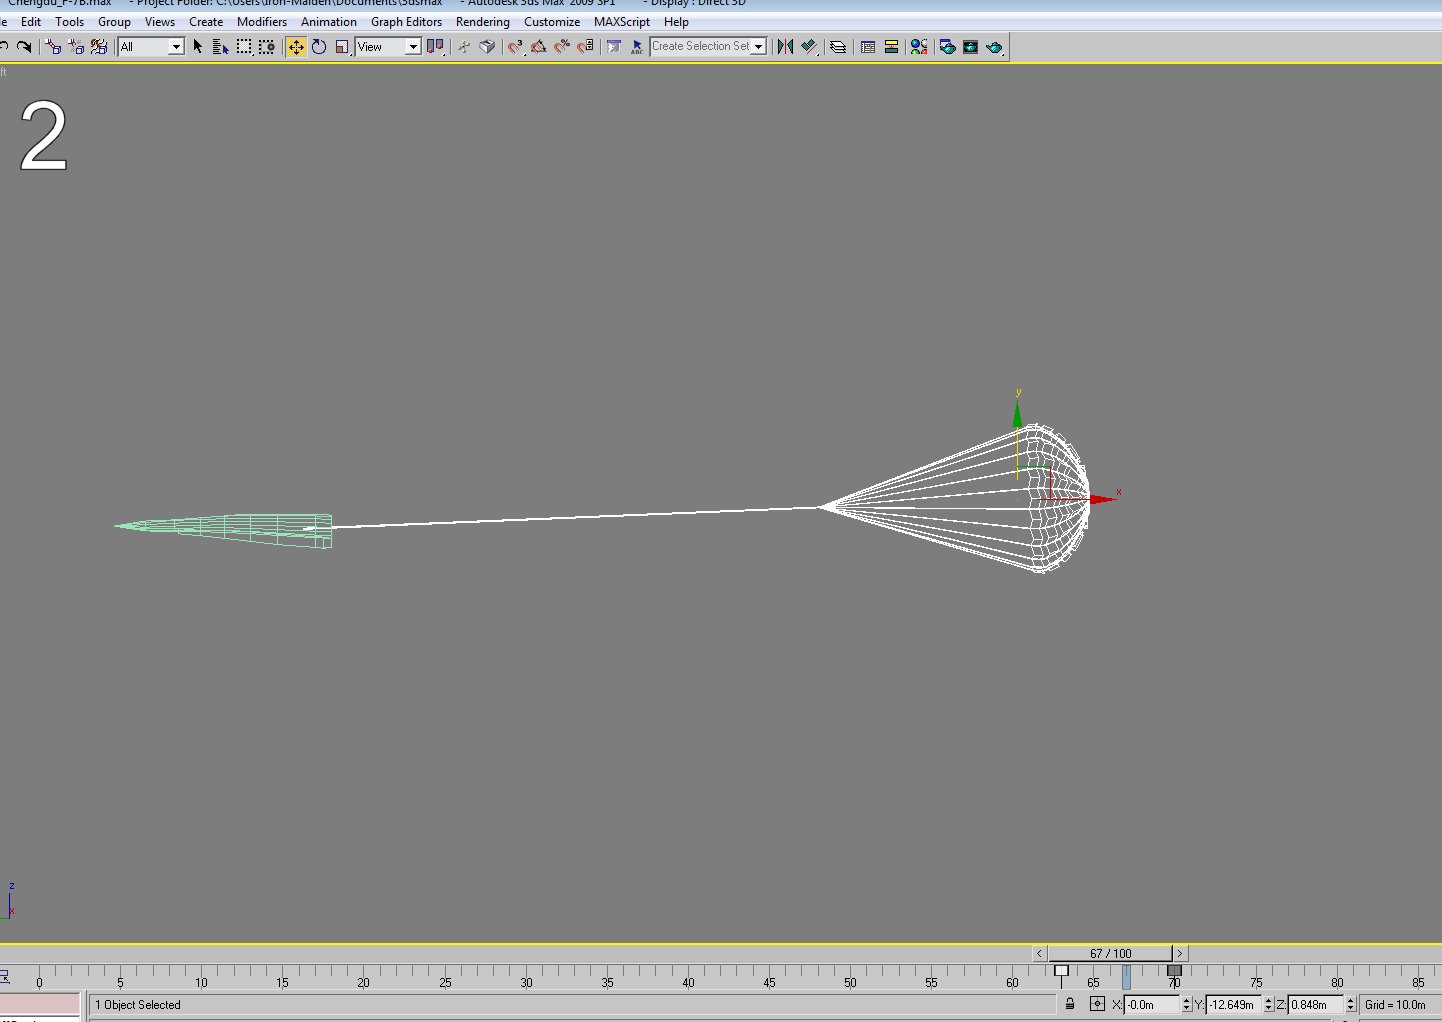
Task: Open the Edit menu
Action: point(31,22)
